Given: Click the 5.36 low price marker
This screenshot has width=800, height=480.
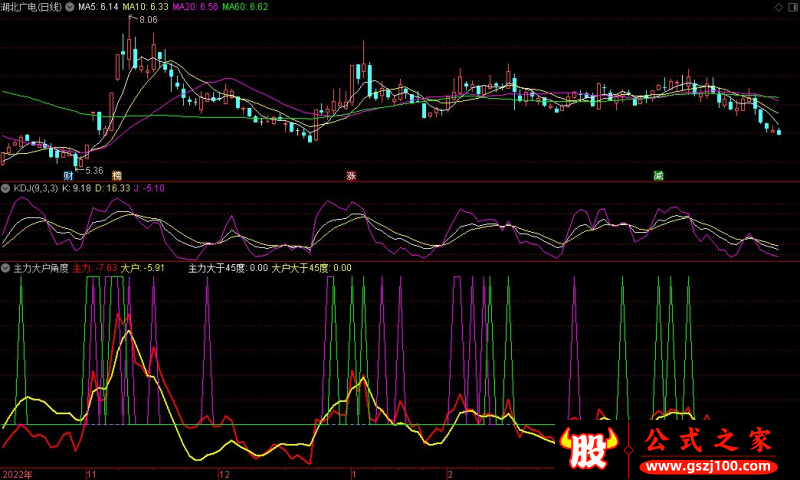Looking at the screenshot, I should [x=92, y=170].
